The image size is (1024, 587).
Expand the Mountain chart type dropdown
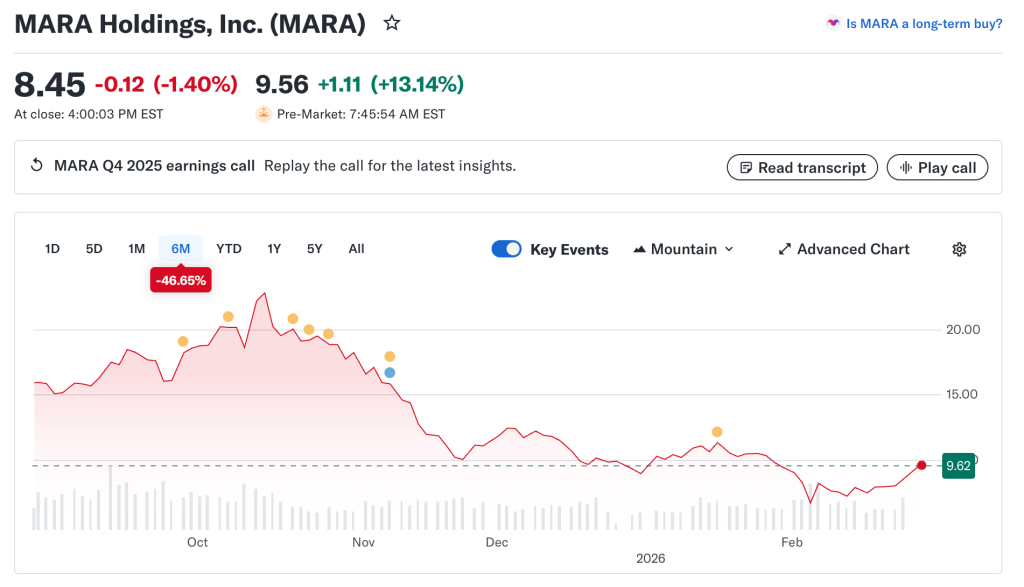coord(683,249)
